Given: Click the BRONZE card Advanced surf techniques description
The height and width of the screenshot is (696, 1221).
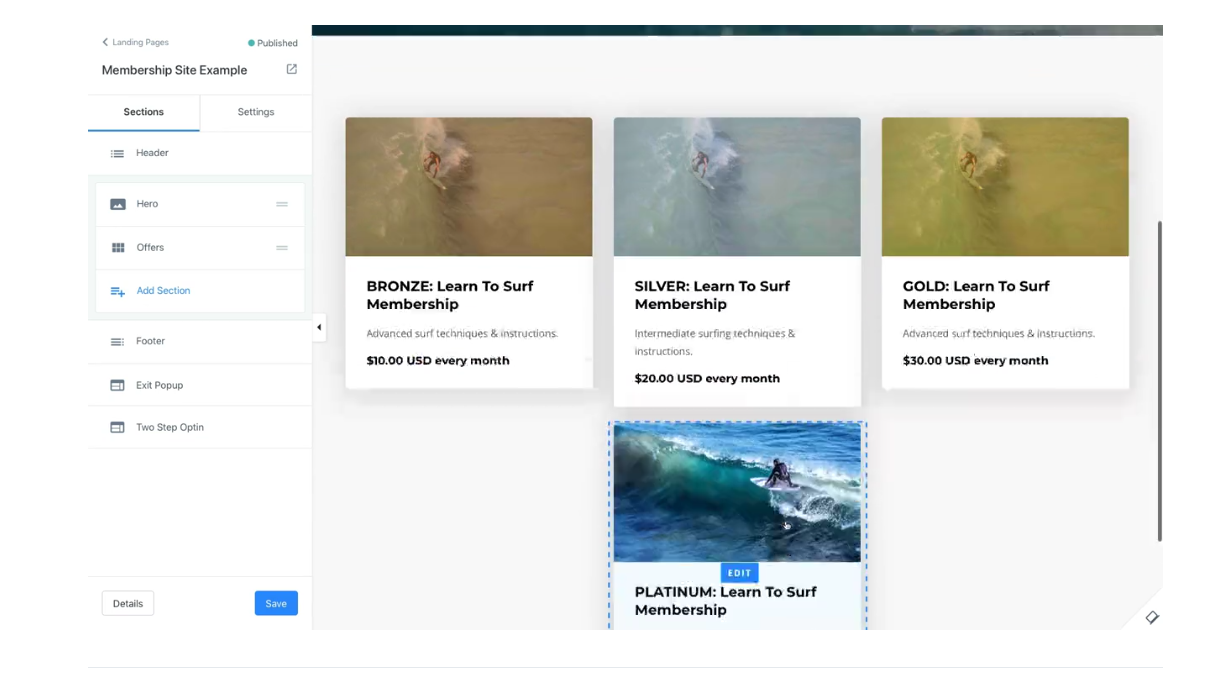Looking at the screenshot, I should (x=462, y=333).
